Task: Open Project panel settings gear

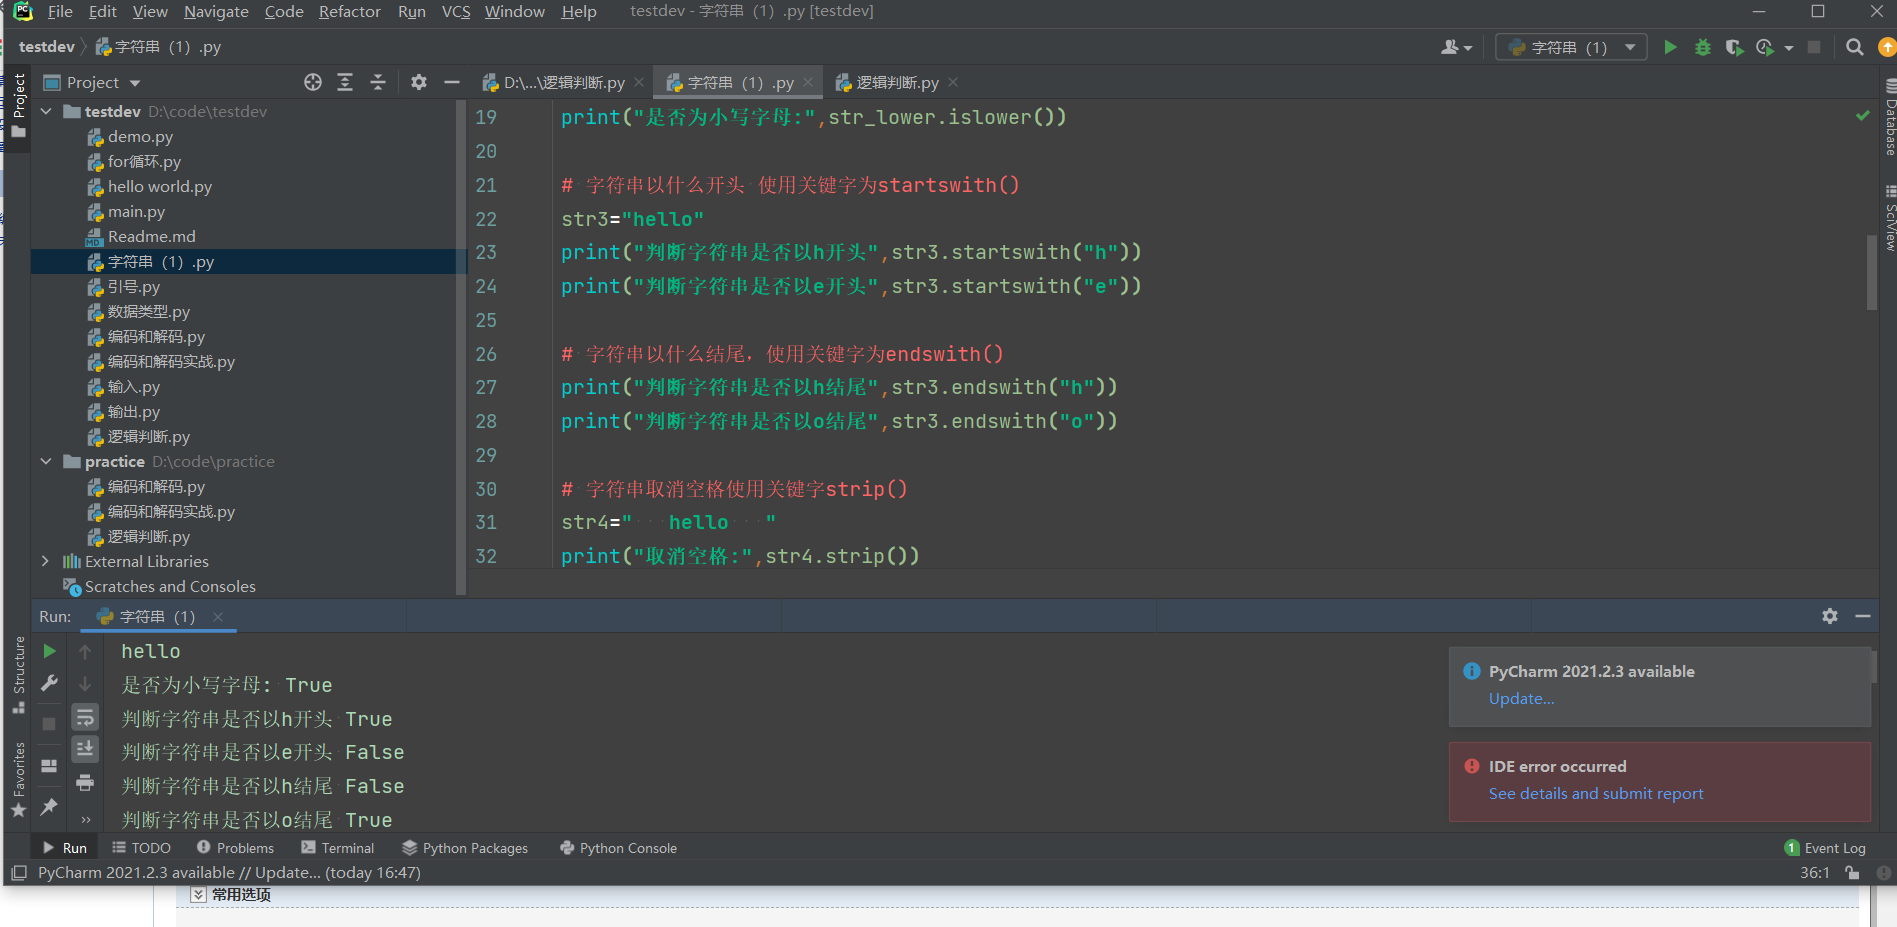Action: (x=419, y=82)
